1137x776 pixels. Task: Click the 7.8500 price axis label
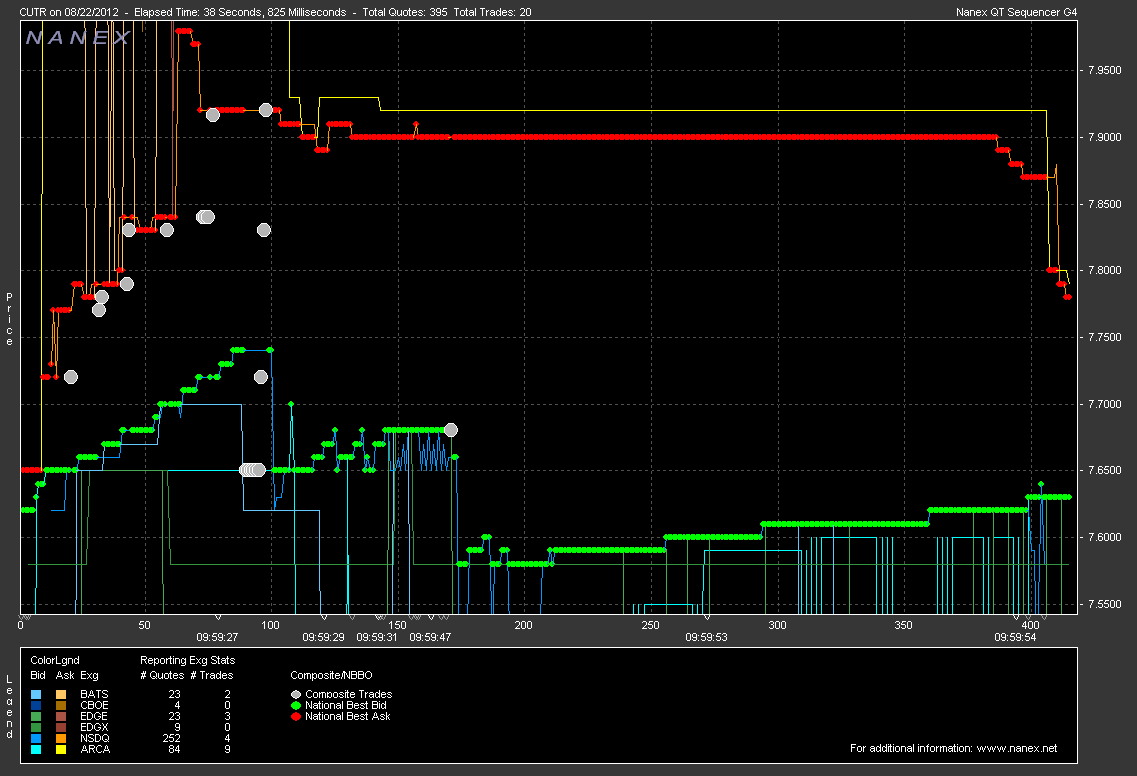1104,205
